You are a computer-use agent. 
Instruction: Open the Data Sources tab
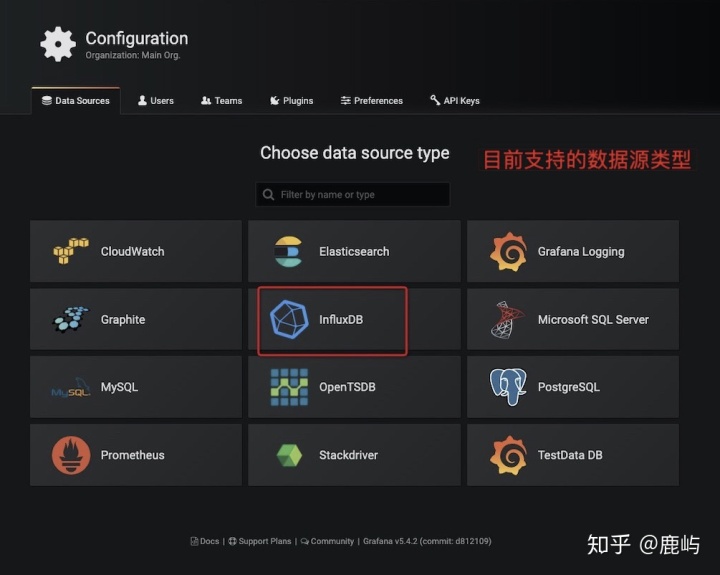(76, 101)
